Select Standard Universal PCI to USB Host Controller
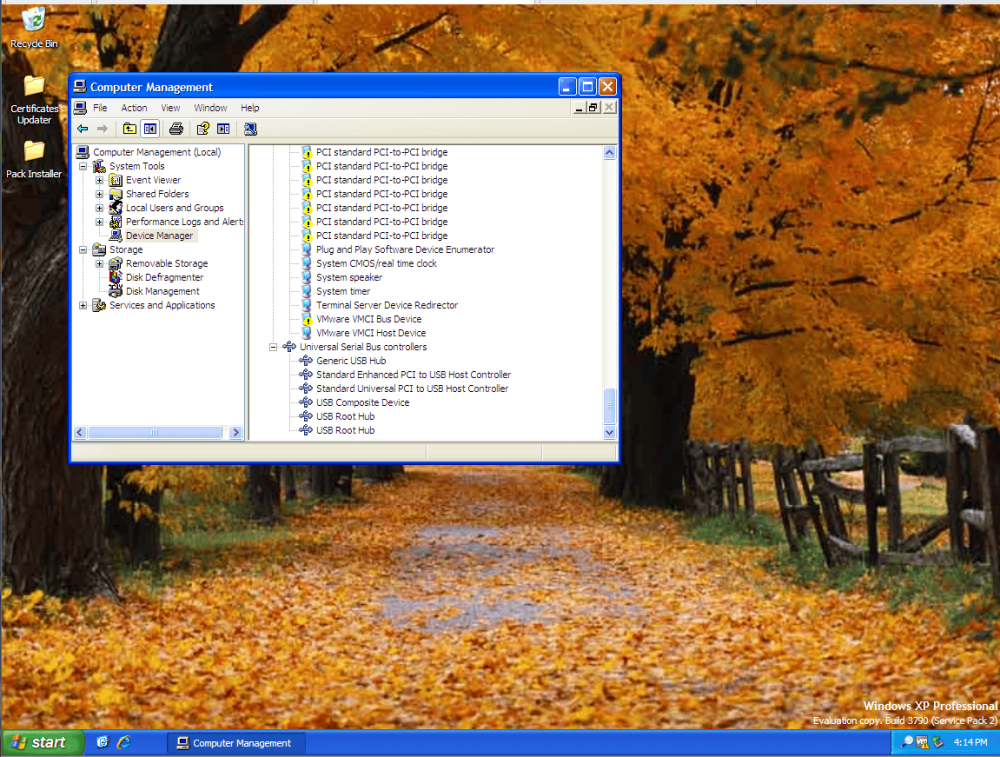The image size is (1000, 757). (412, 388)
